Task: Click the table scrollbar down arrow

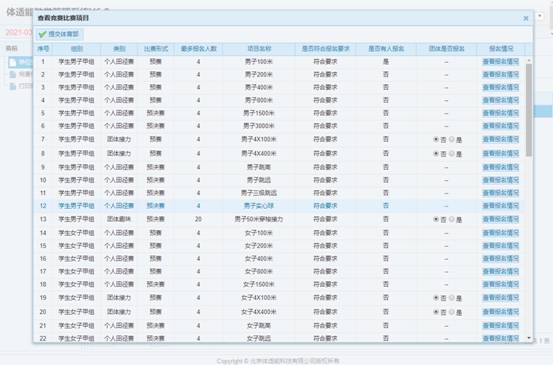Action: [529, 338]
